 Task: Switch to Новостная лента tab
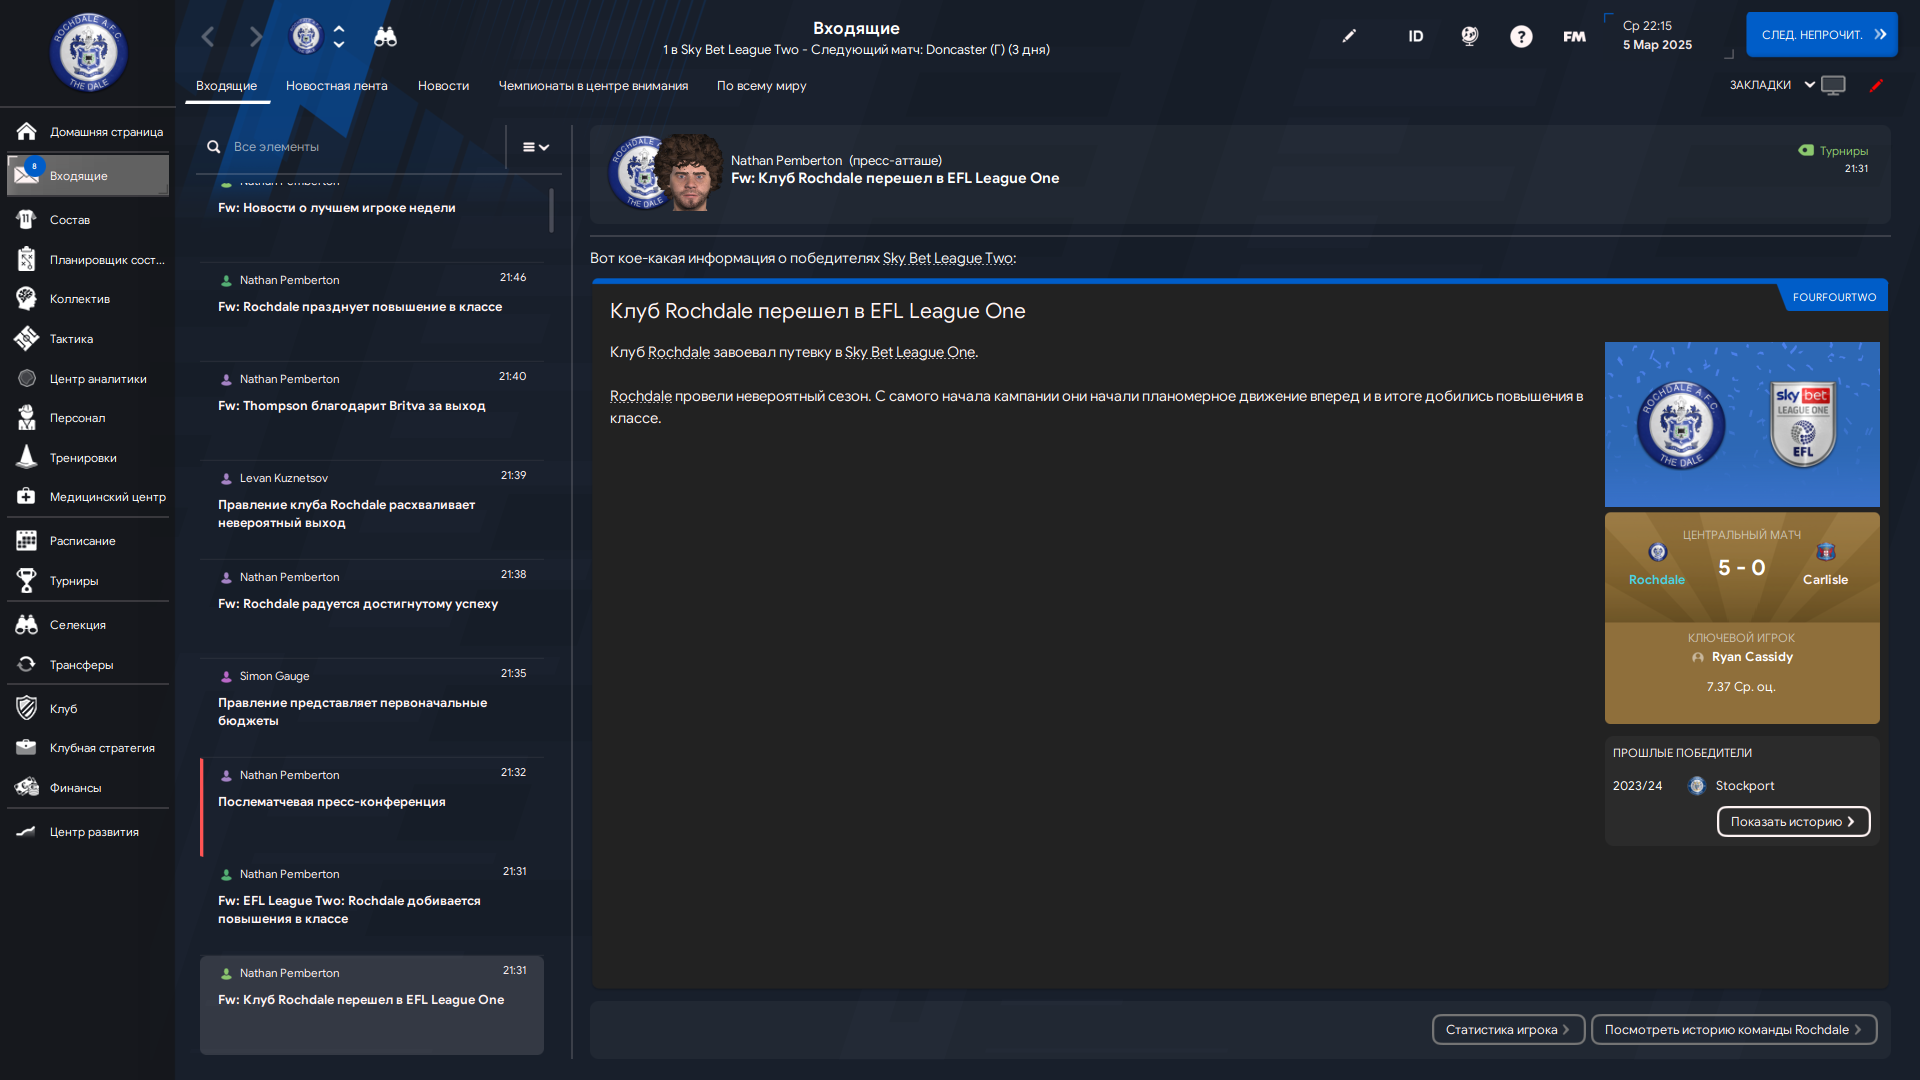point(337,86)
